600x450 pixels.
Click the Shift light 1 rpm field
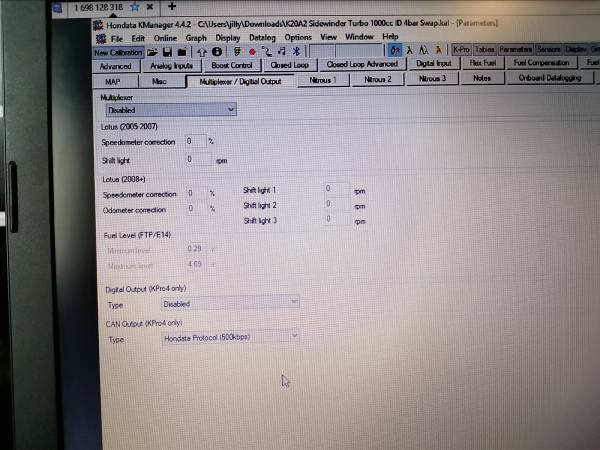(335, 188)
